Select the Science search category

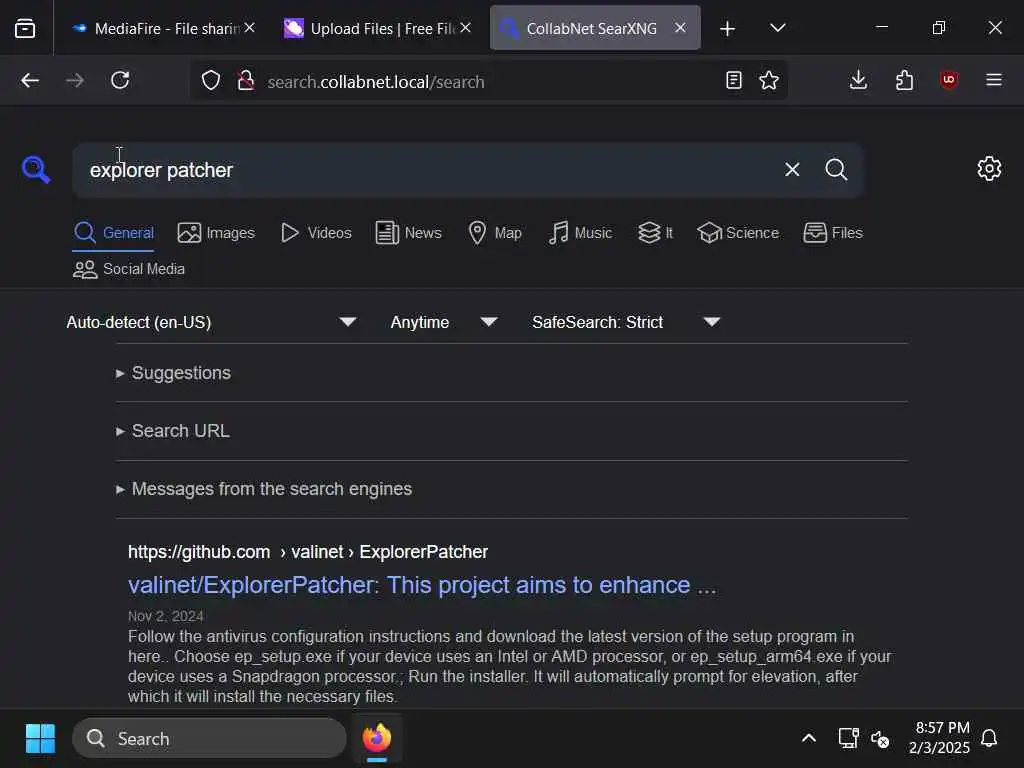(x=738, y=233)
